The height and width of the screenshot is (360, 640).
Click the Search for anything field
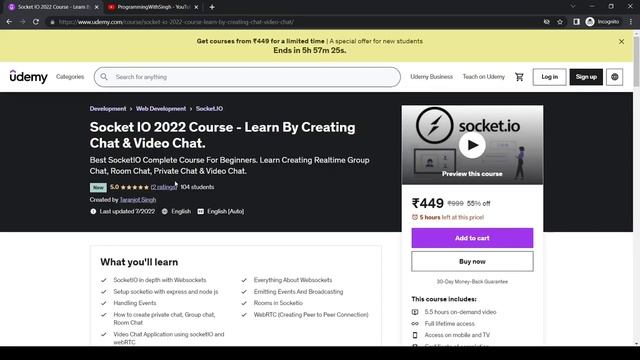[247, 77]
